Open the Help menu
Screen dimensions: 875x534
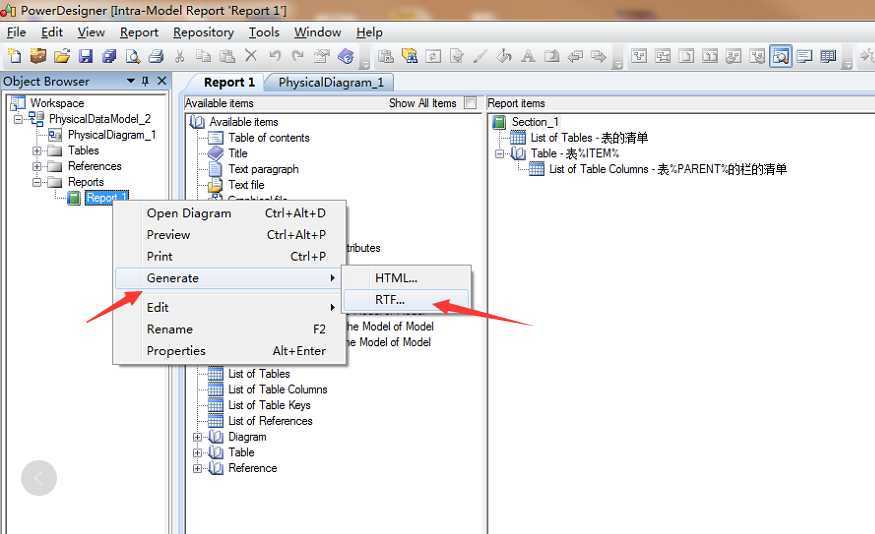(x=369, y=32)
